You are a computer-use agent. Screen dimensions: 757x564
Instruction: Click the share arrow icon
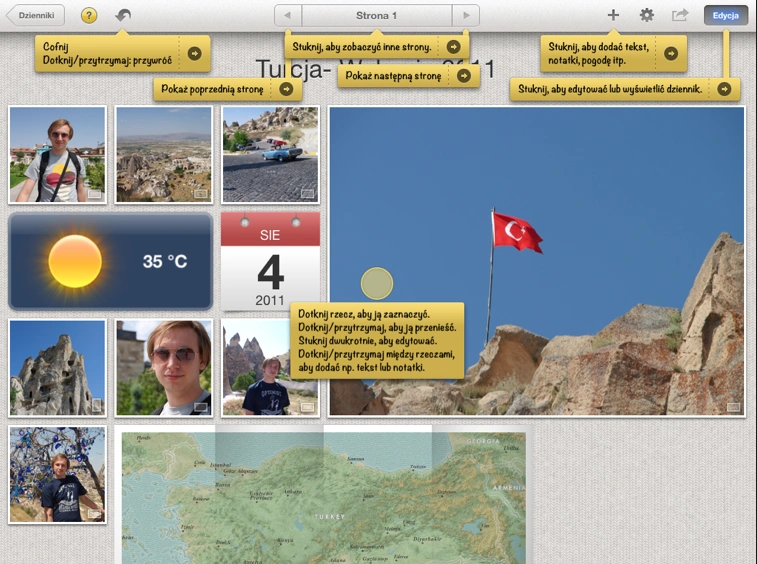click(680, 15)
